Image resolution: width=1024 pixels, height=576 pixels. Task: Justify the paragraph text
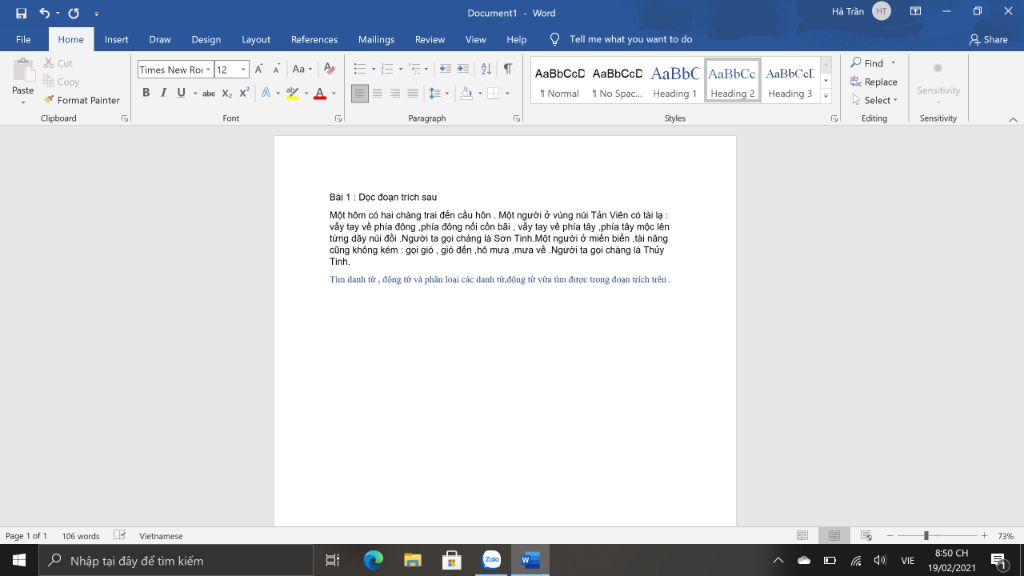pos(413,93)
